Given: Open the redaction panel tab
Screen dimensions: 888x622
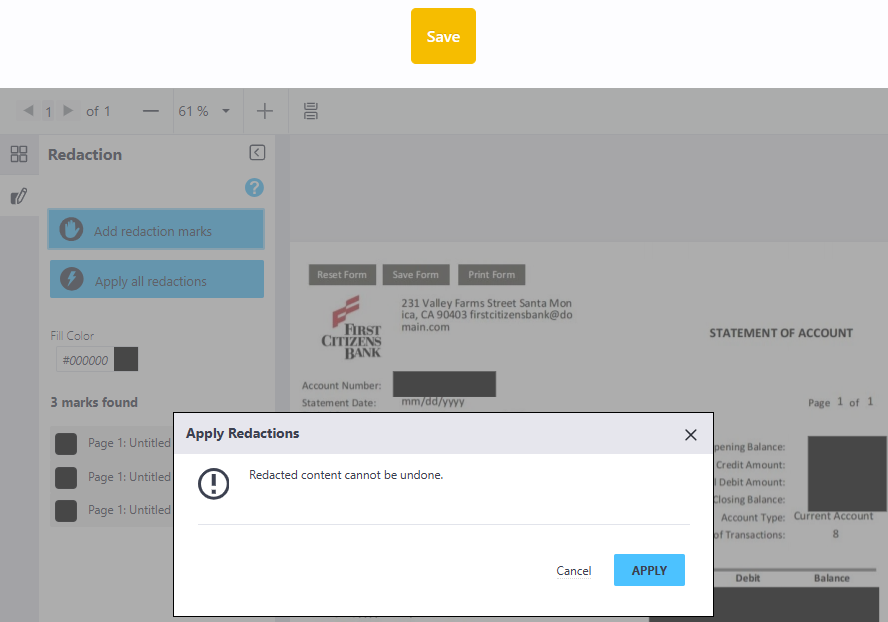Looking at the screenshot, I should click(19, 196).
